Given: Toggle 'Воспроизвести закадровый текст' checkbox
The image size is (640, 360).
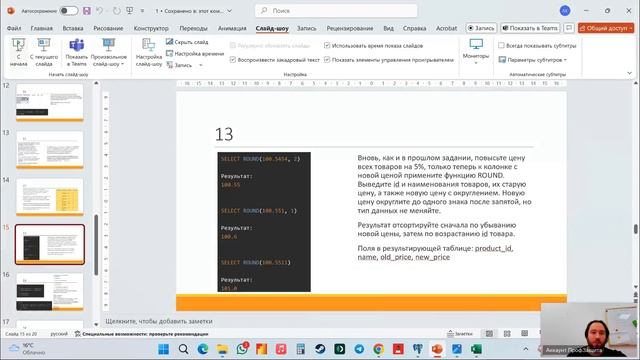Looking at the screenshot, I should click(233, 60).
